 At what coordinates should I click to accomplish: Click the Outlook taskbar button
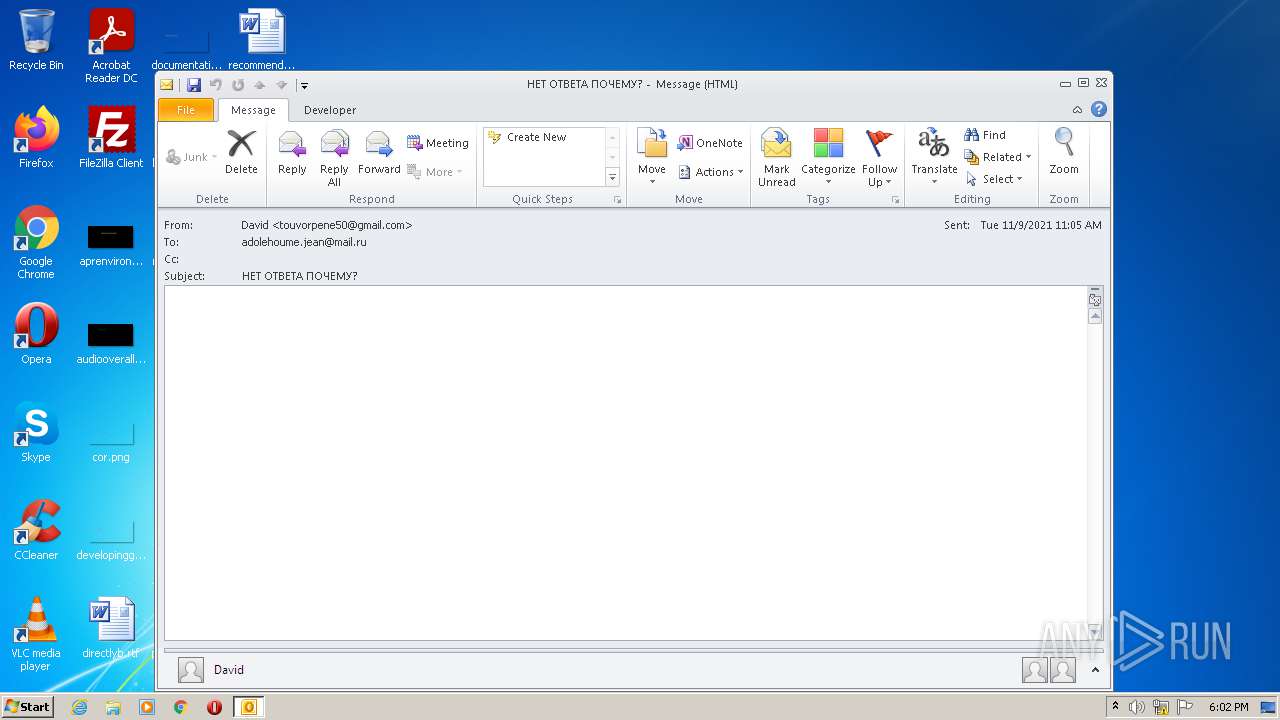(249, 707)
